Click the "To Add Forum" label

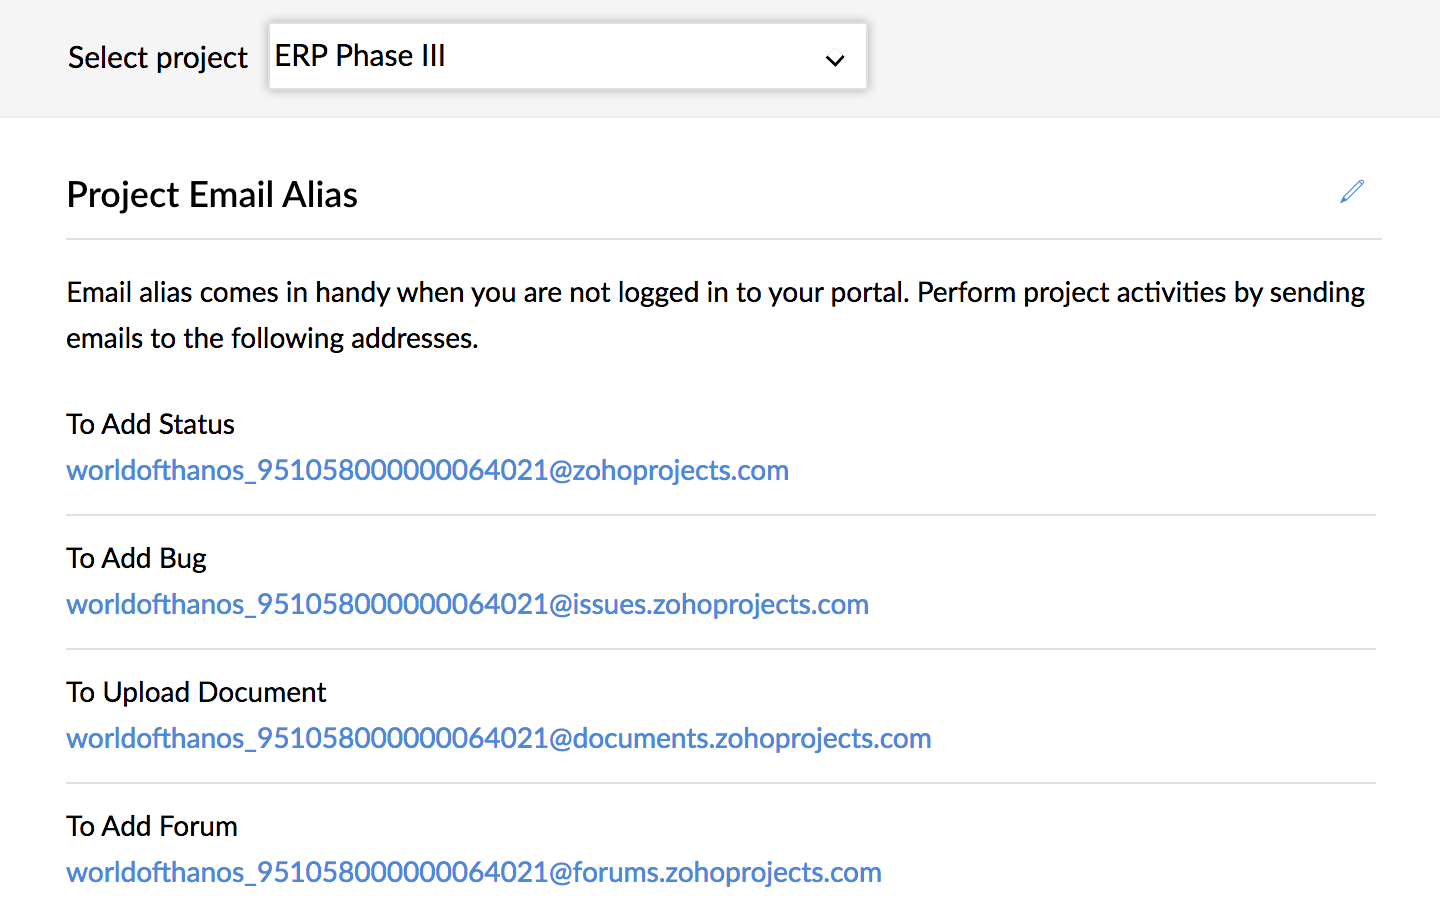[x=152, y=826]
